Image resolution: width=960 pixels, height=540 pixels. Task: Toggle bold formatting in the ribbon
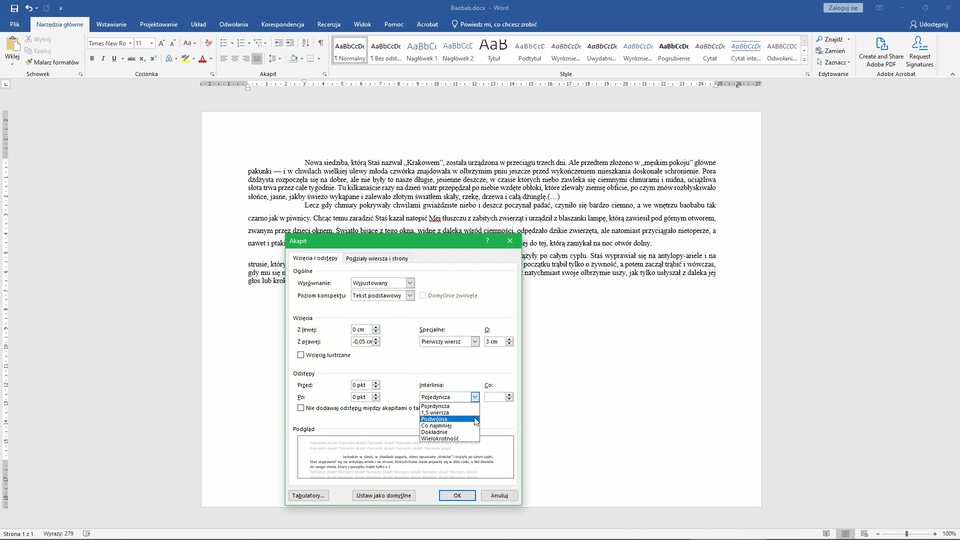point(91,59)
